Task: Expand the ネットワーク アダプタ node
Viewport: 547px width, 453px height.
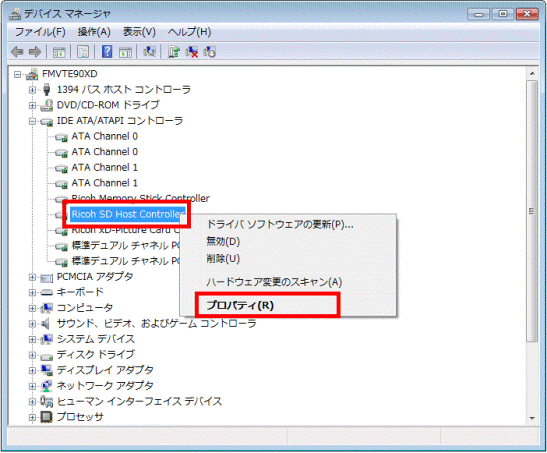Action: (x=32, y=386)
